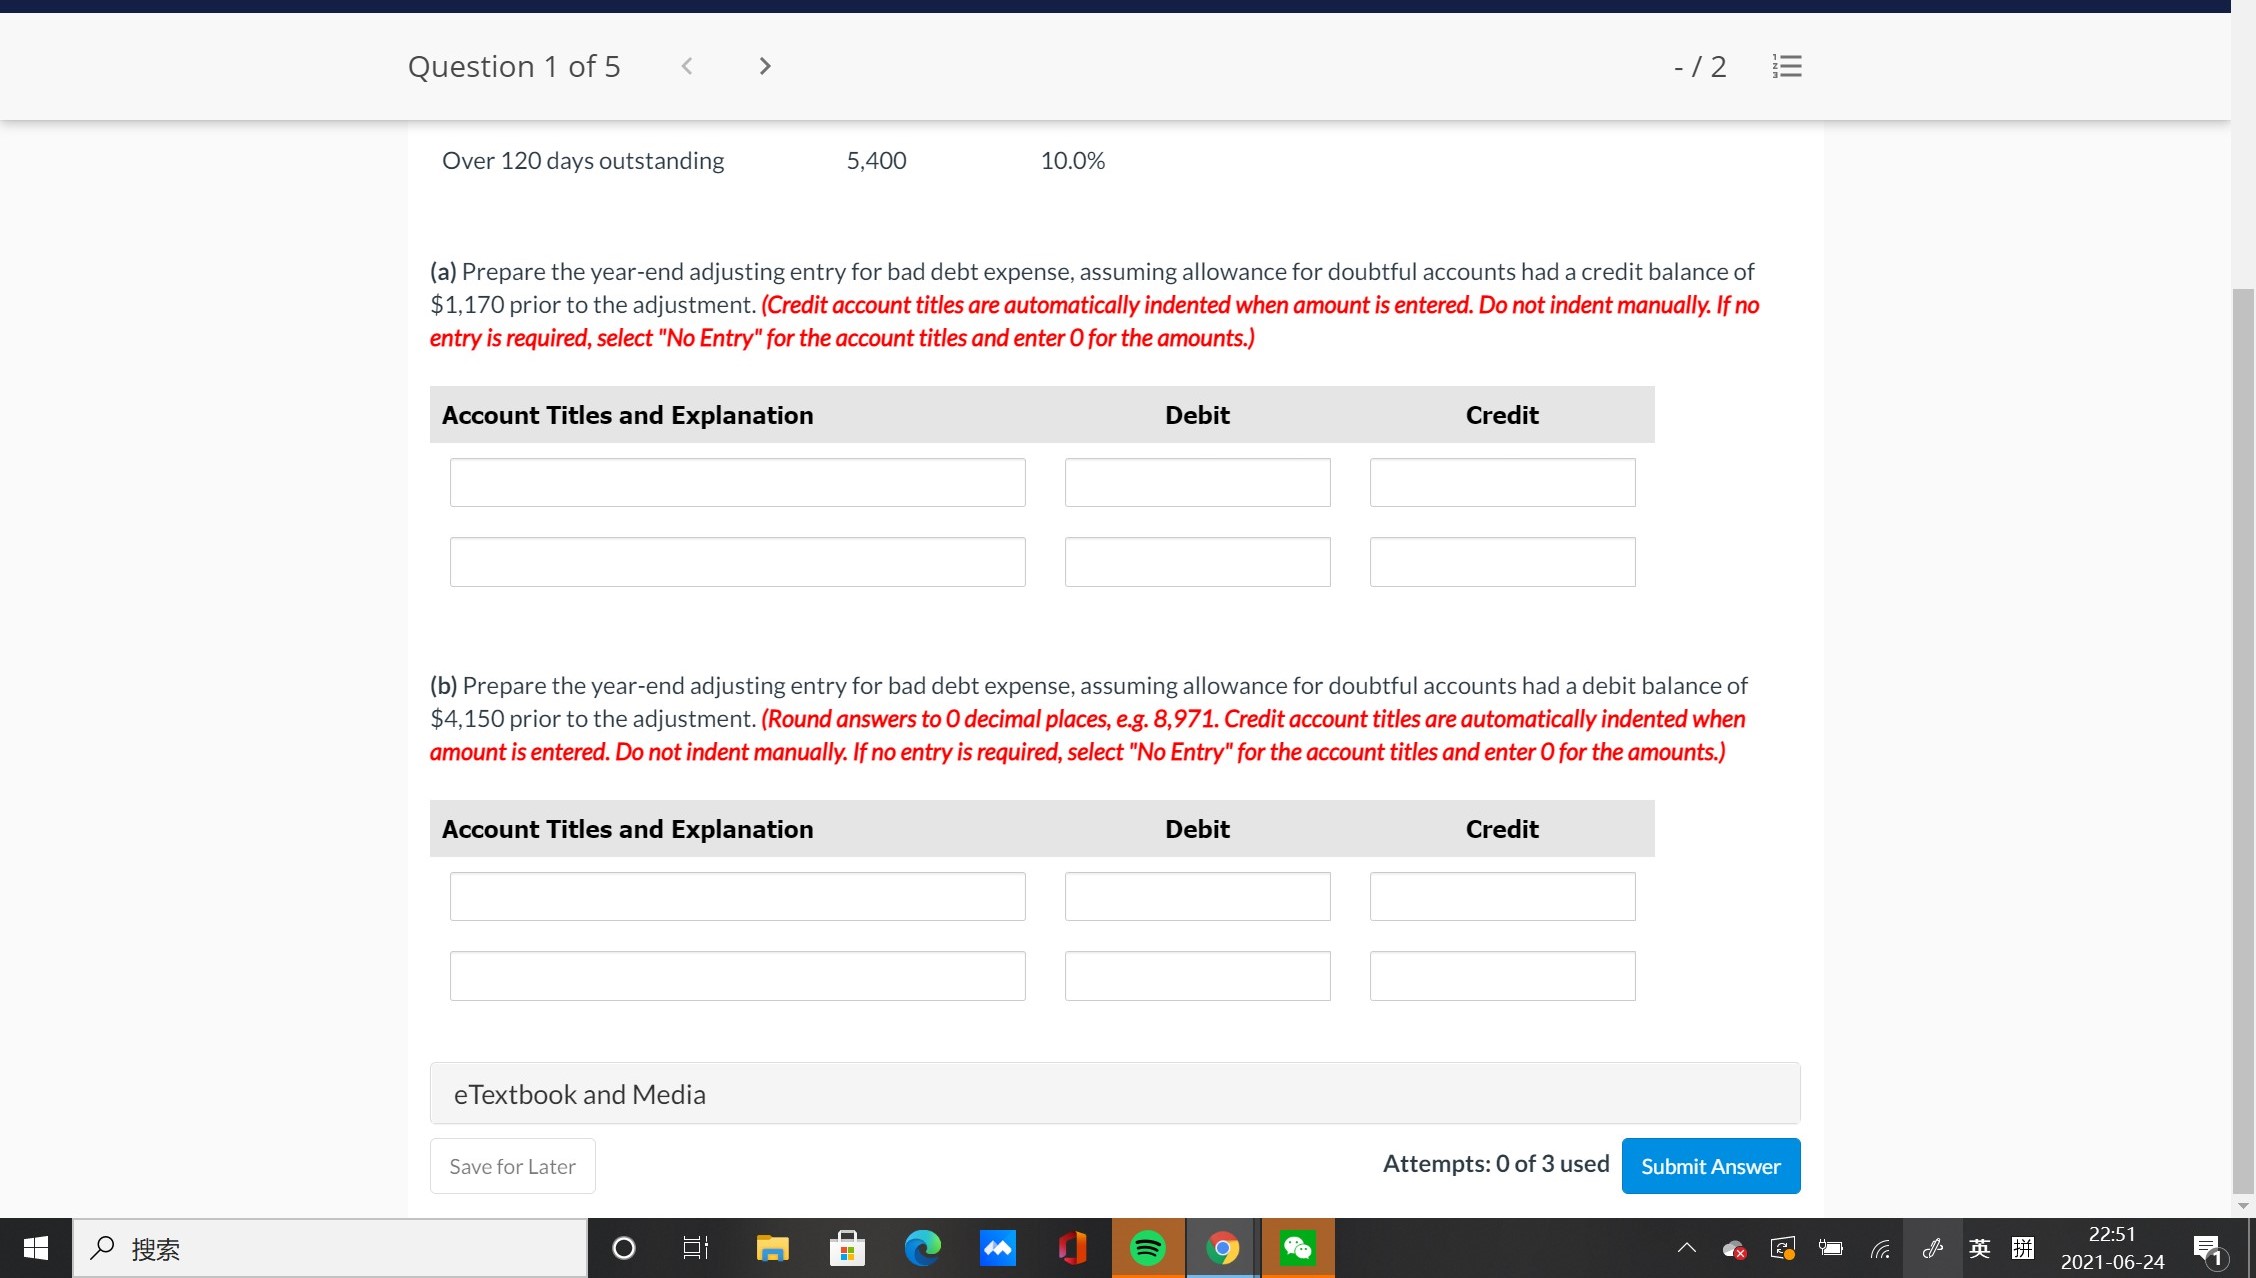This screenshot has height=1278, width=2256.
Task: Toggle the pen input panel in the tray
Action: (x=1932, y=1248)
